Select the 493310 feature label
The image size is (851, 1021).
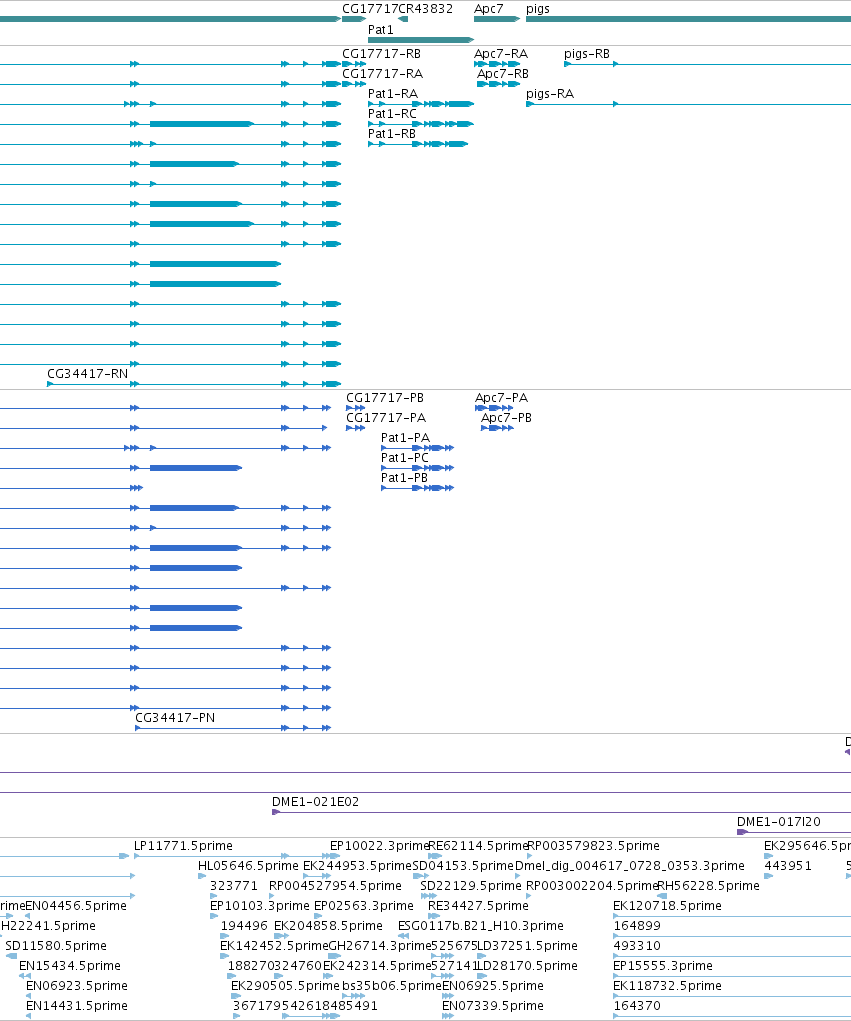[x=637, y=945]
